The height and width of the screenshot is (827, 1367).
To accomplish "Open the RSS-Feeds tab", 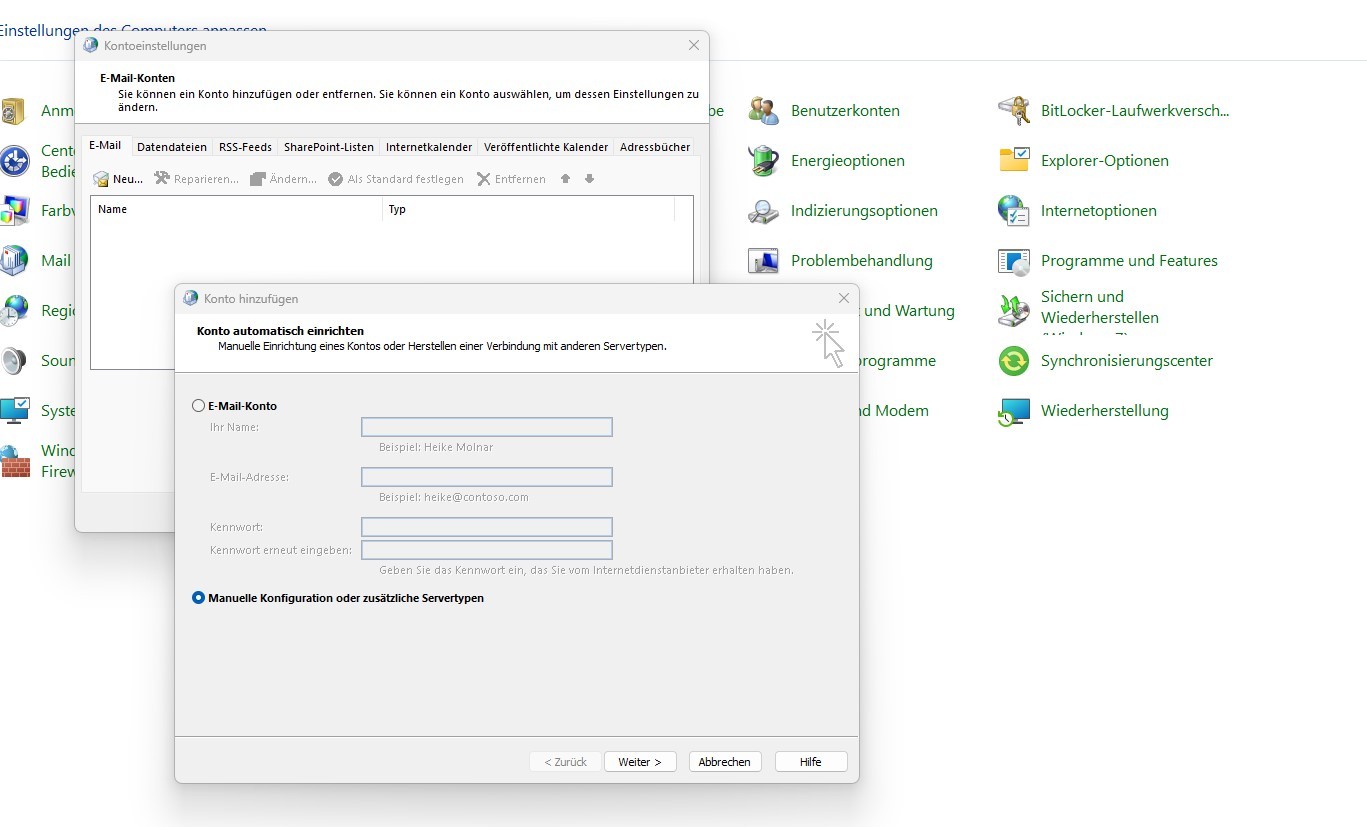I will point(245,147).
